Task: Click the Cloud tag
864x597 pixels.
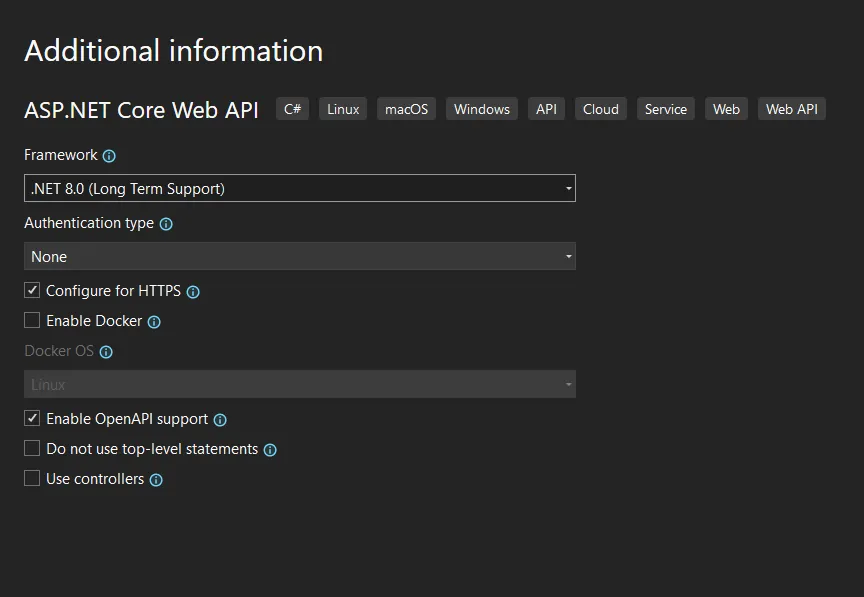Action: point(600,108)
